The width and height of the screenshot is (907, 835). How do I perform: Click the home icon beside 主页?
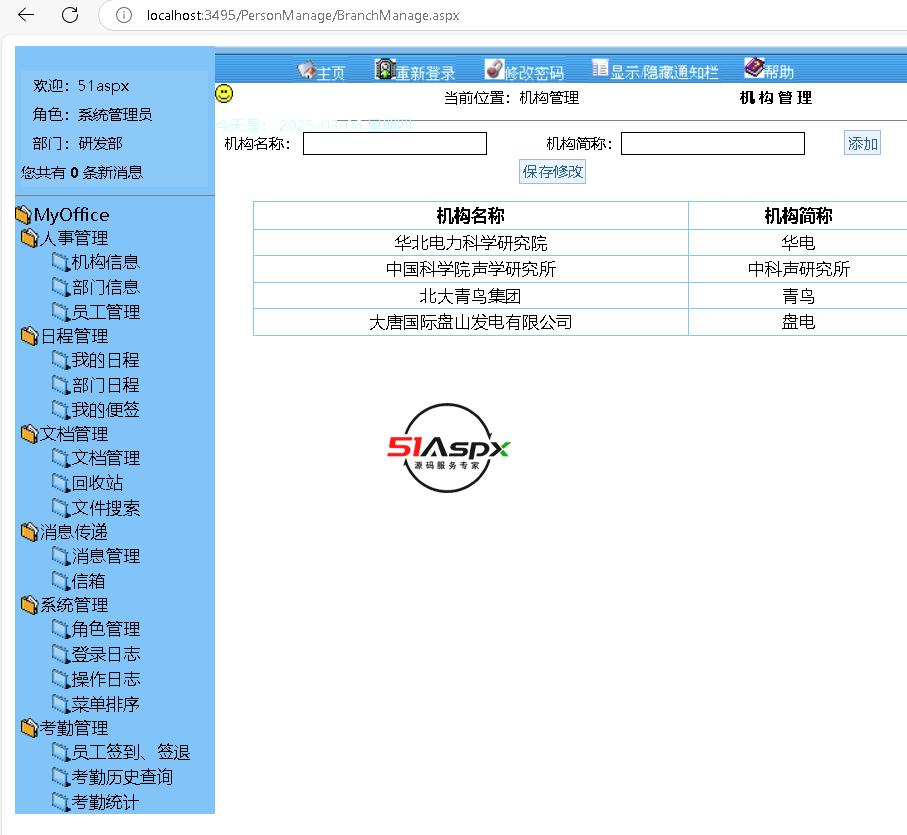coord(306,71)
